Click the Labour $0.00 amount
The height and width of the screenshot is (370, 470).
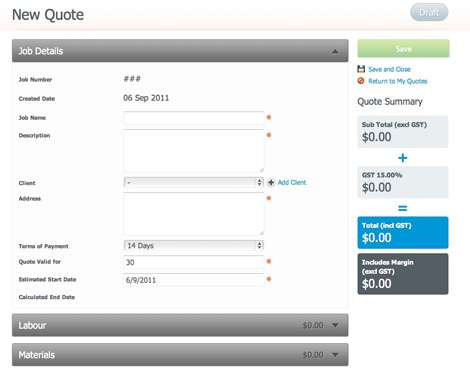click(x=313, y=325)
